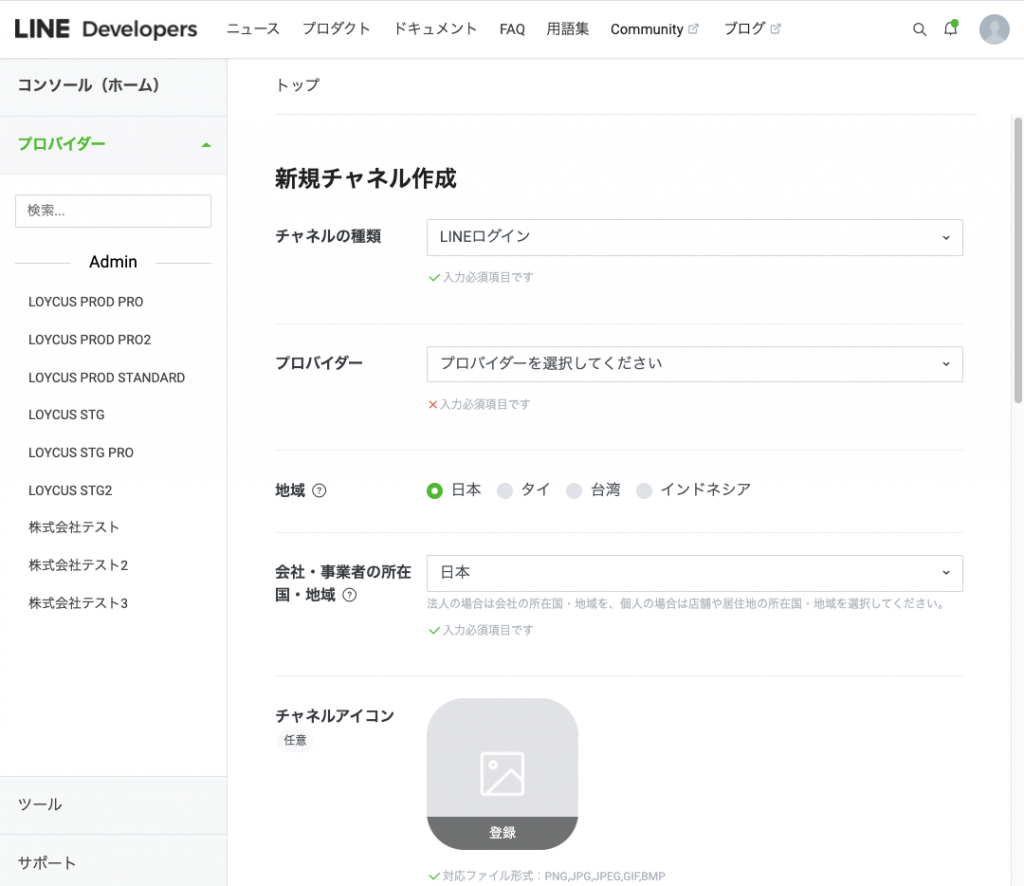Open the チャネルの種類 dropdown
Image resolution: width=1024 pixels, height=886 pixels.
694,238
